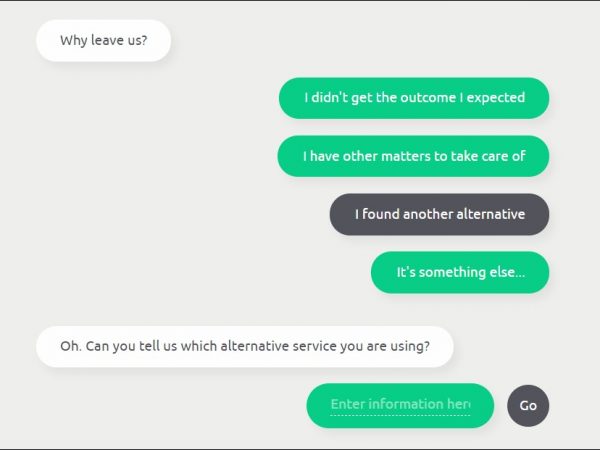This screenshot has width=600, height=450.
Task: Click the dotted underline of the input field
Action: pyautogui.click(x=400, y=414)
